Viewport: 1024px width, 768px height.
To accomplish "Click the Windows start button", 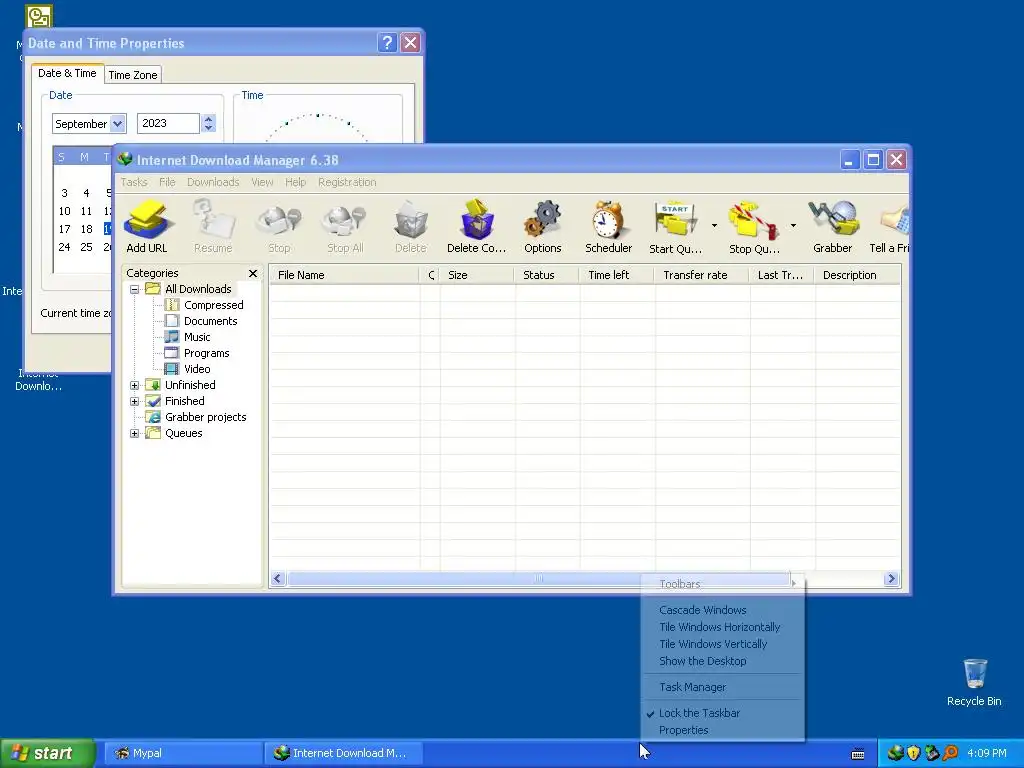I will point(48,753).
